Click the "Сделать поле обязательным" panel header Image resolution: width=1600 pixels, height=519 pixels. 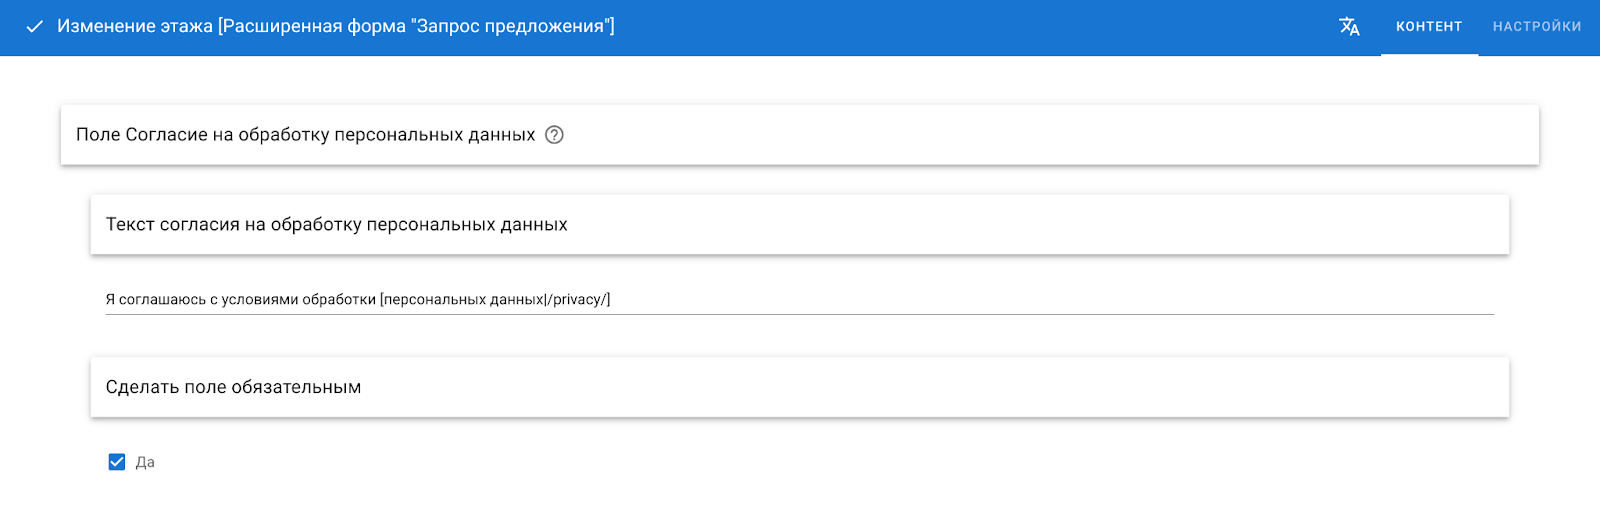[x=233, y=388]
